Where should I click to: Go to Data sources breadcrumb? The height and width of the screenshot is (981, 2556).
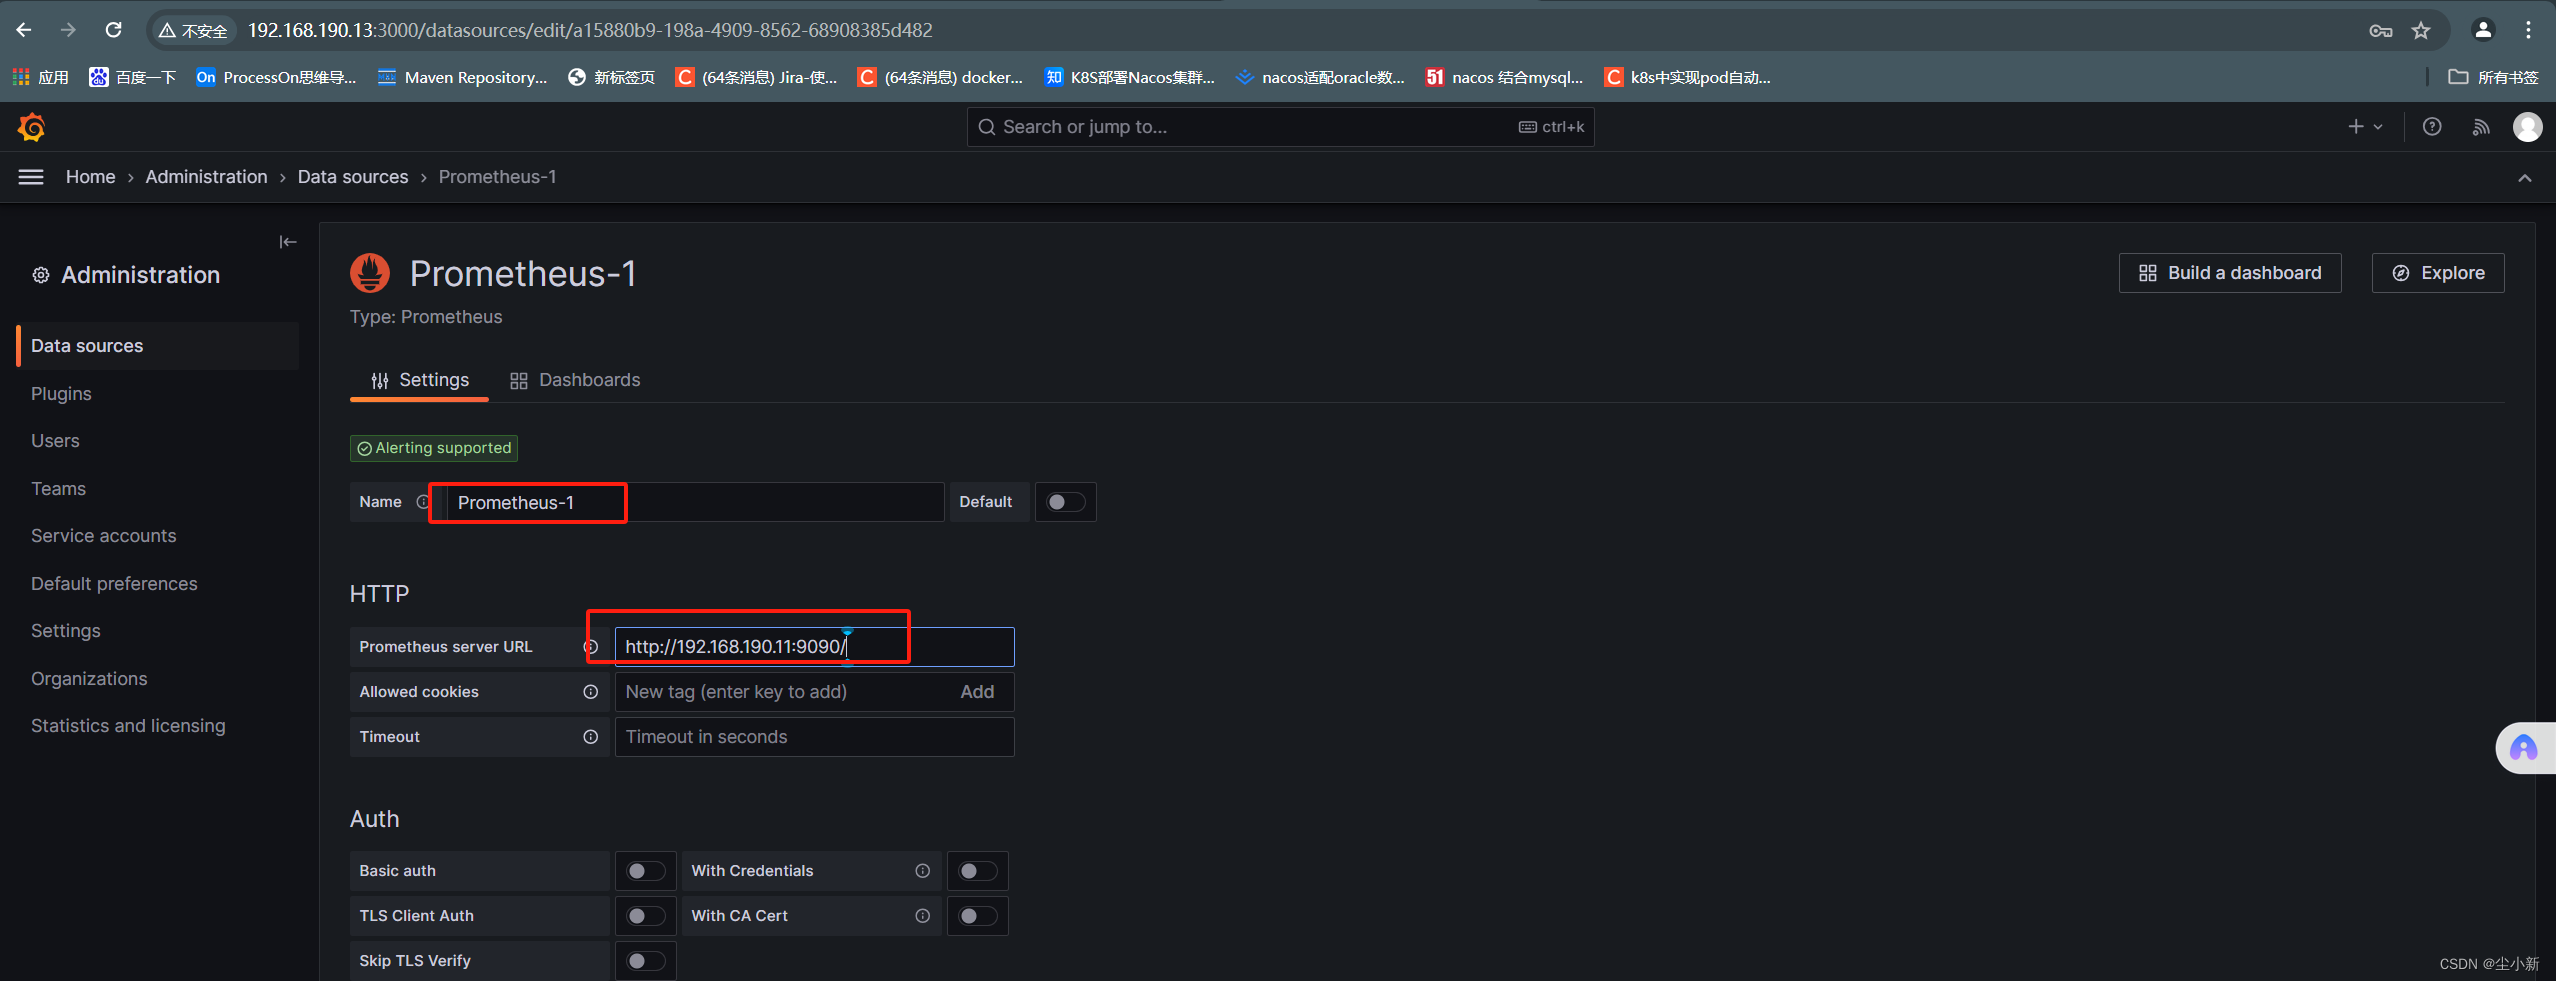(353, 177)
